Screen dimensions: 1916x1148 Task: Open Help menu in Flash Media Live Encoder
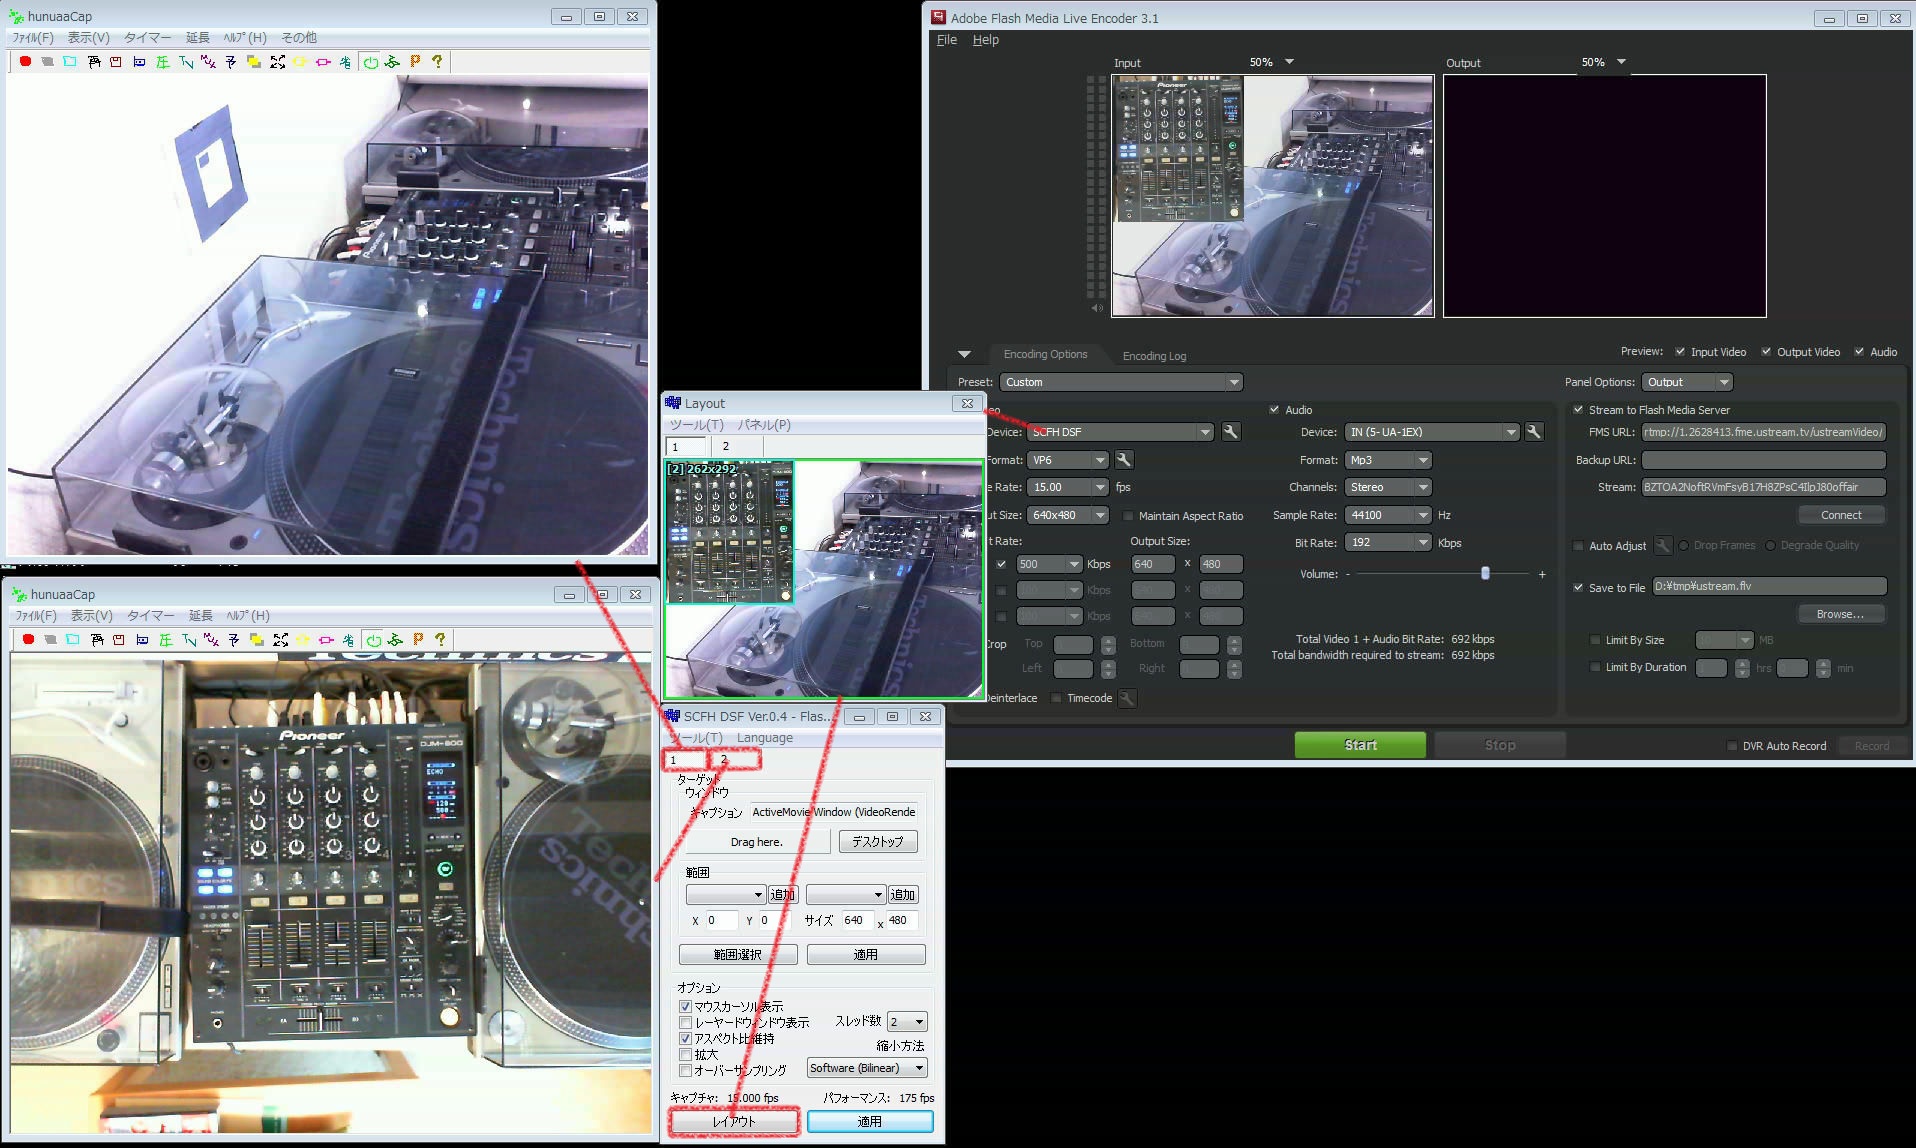click(x=986, y=40)
